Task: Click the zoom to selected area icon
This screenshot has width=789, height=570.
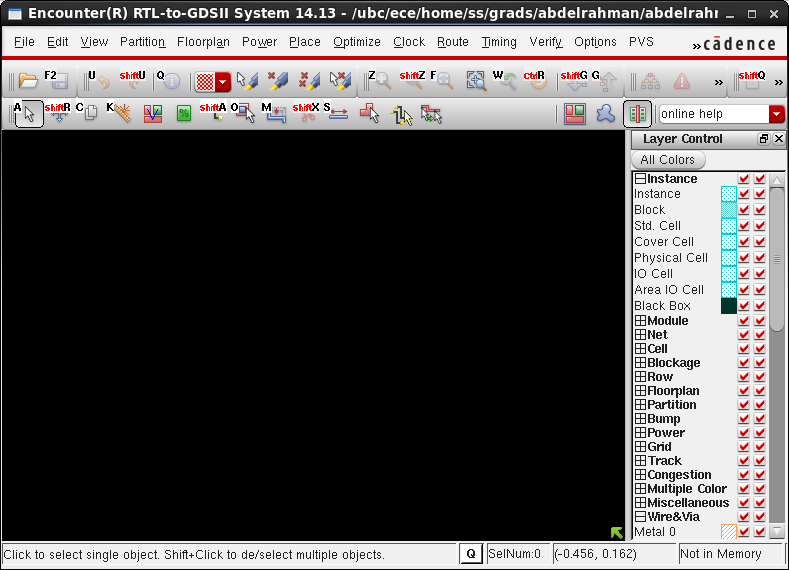Action: 476,81
